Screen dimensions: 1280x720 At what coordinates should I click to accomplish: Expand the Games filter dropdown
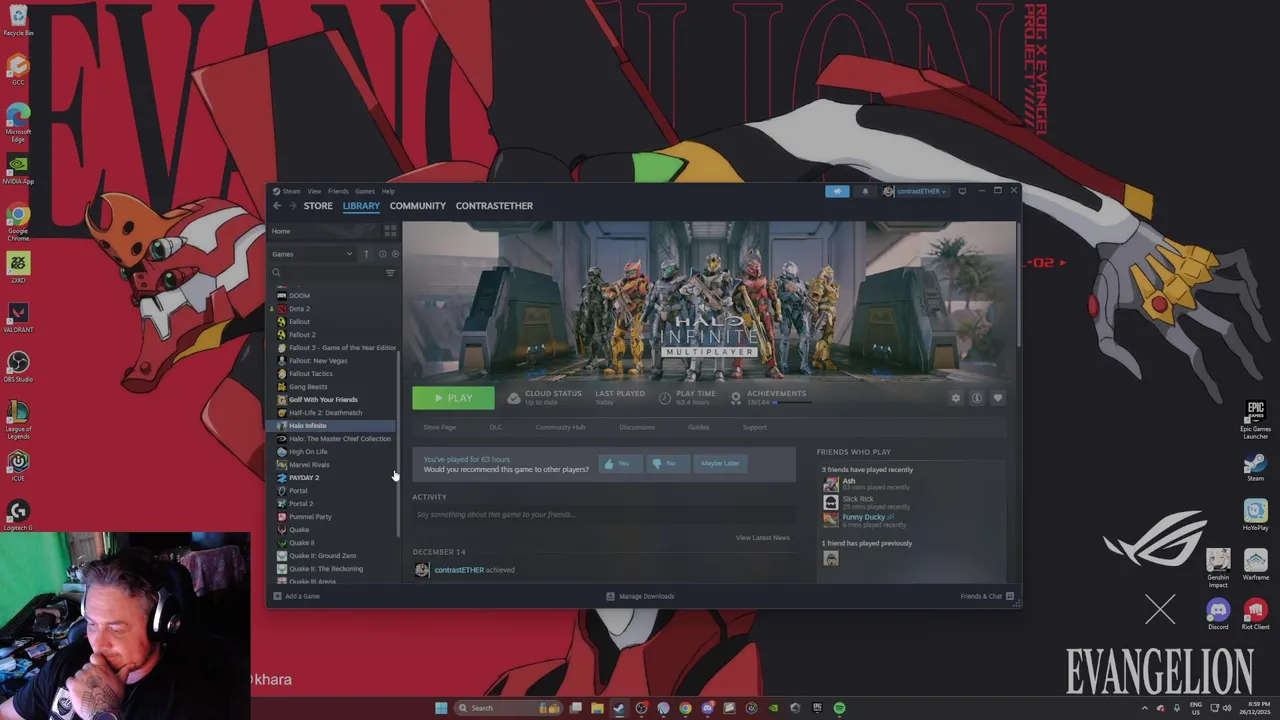[x=313, y=254]
